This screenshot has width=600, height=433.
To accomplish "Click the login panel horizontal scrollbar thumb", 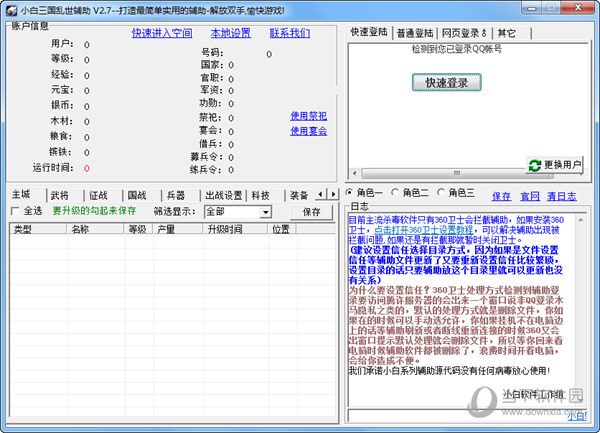I will tap(457, 173).
